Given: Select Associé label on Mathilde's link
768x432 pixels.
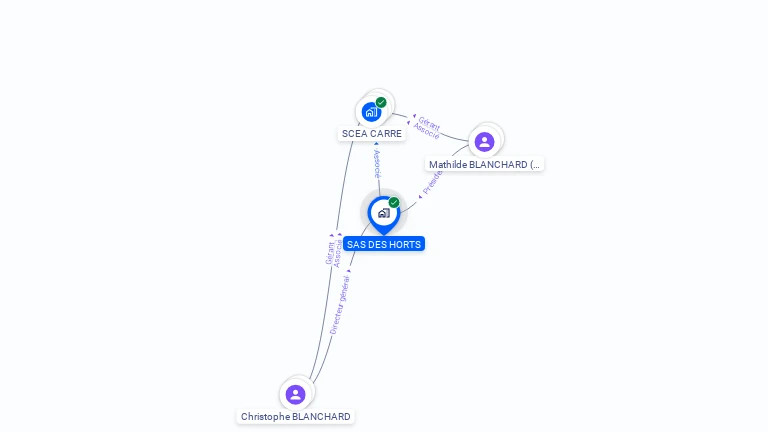Looking at the screenshot, I should (x=426, y=131).
